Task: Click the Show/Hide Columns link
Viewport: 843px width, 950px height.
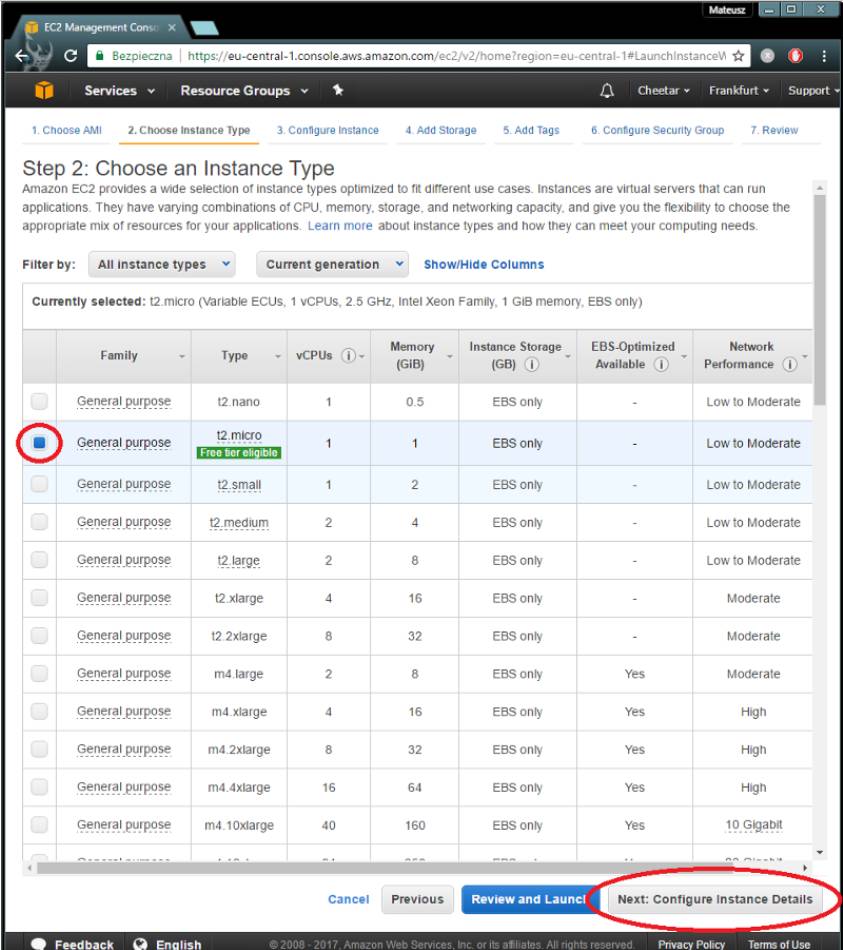Action: pos(483,265)
